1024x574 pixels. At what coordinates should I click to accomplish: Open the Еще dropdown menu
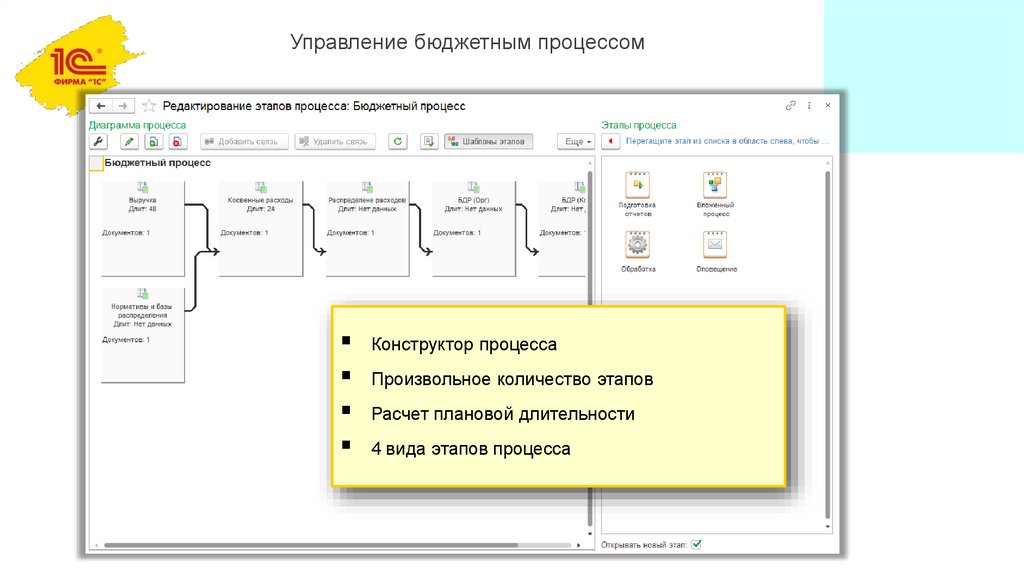click(576, 141)
